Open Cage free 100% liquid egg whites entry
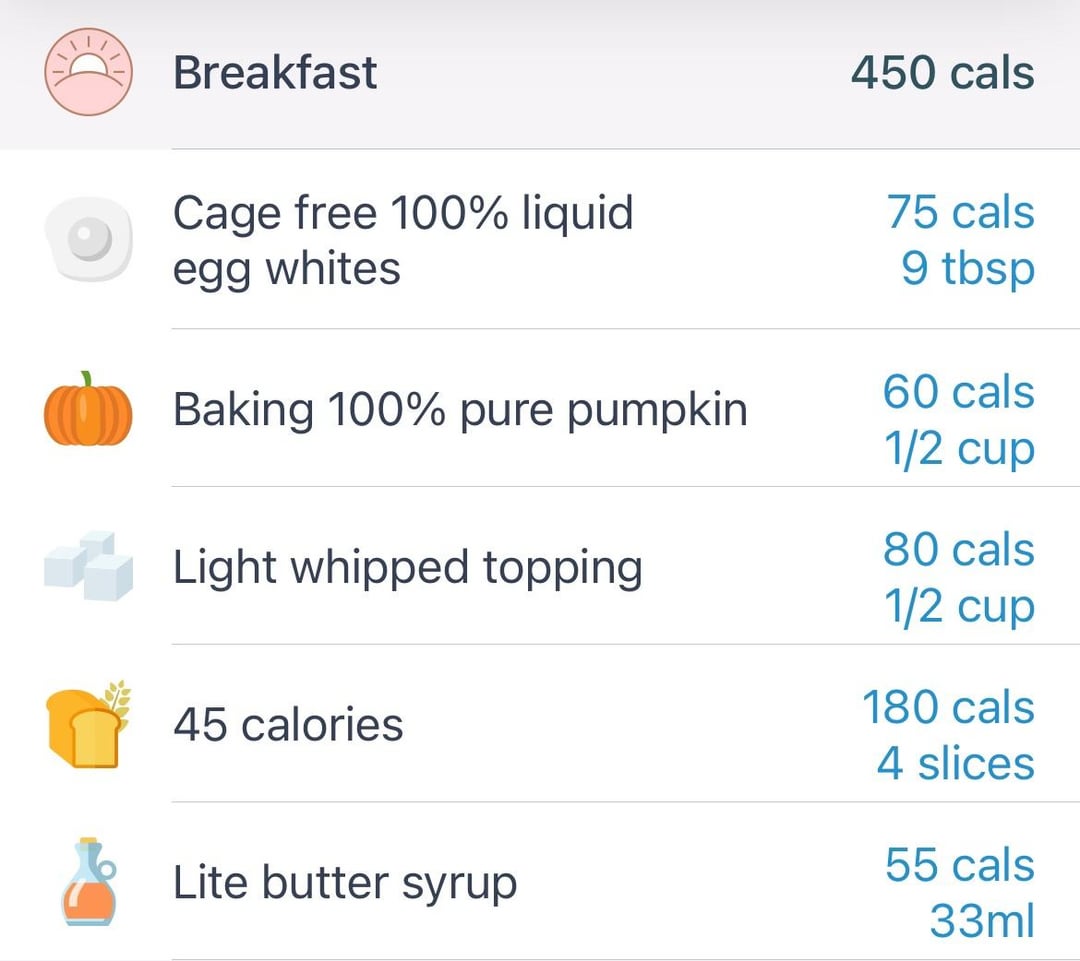Screen dimensions: 1080x961 (x=540, y=239)
